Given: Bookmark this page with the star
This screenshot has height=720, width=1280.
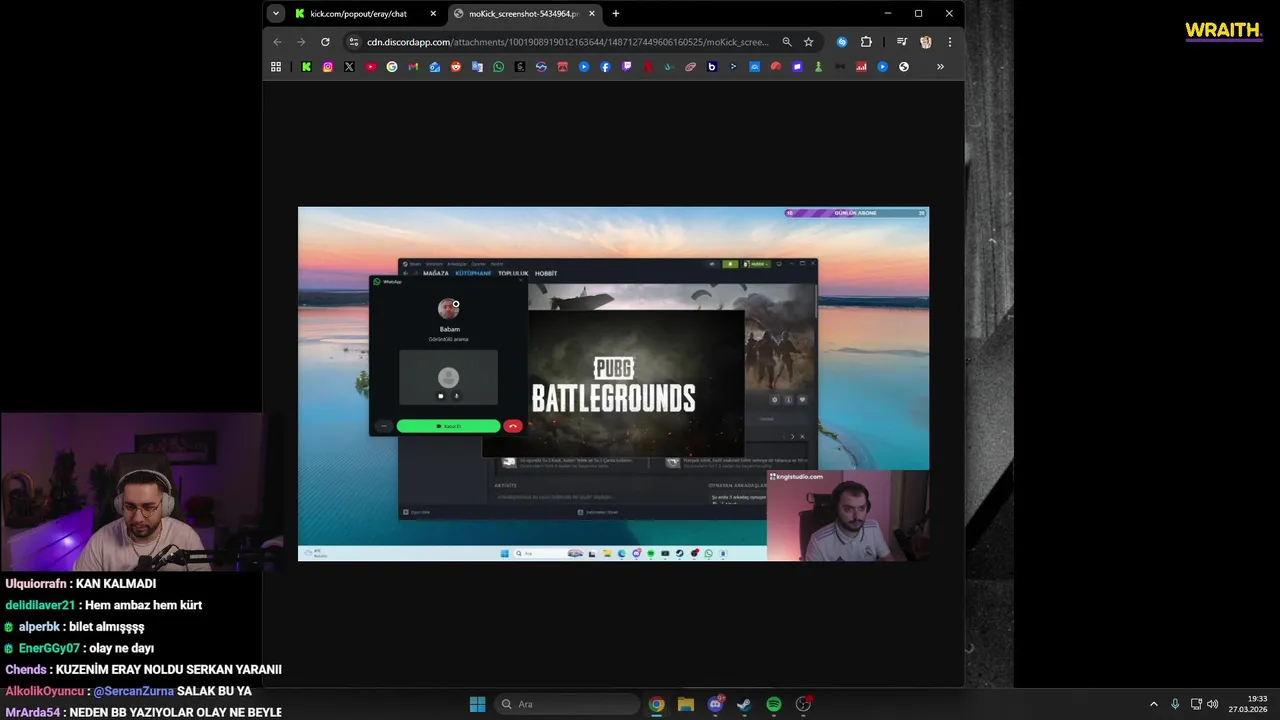Looking at the screenshot, I should [808, 42].
